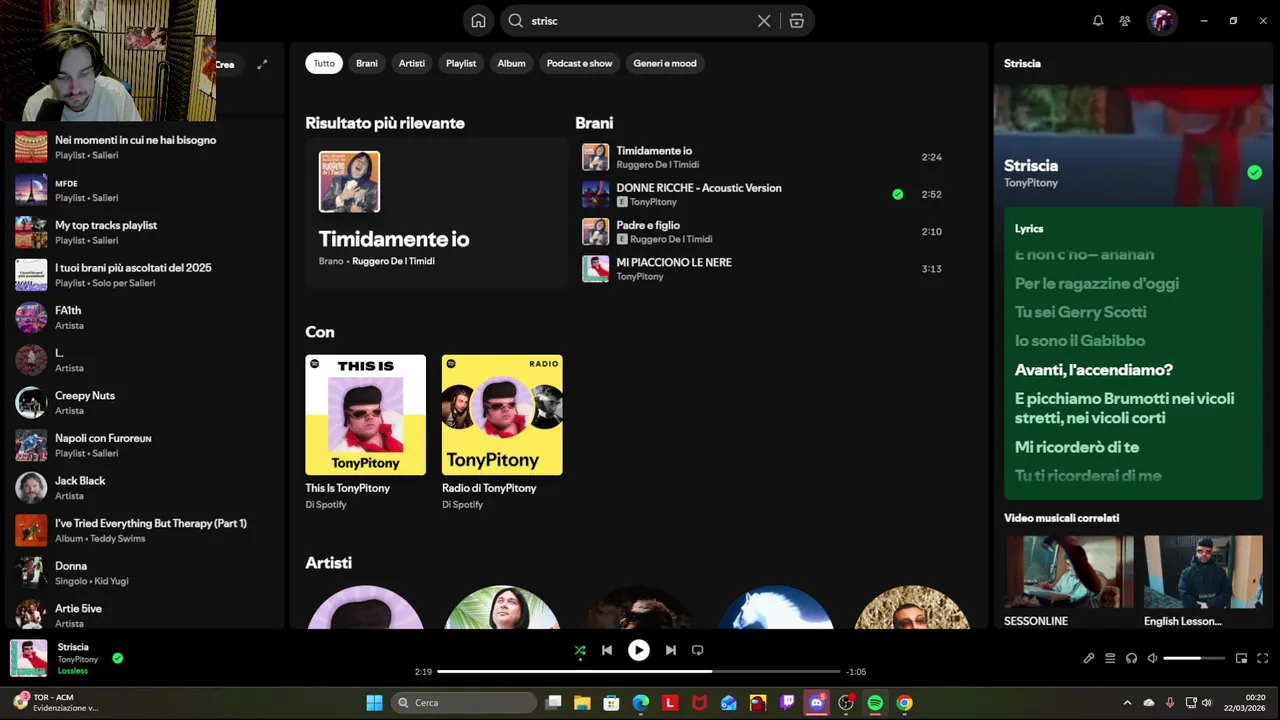Toggle the lyrics microphone icon
This screenshot has width=1280, height=720.
1088,658
